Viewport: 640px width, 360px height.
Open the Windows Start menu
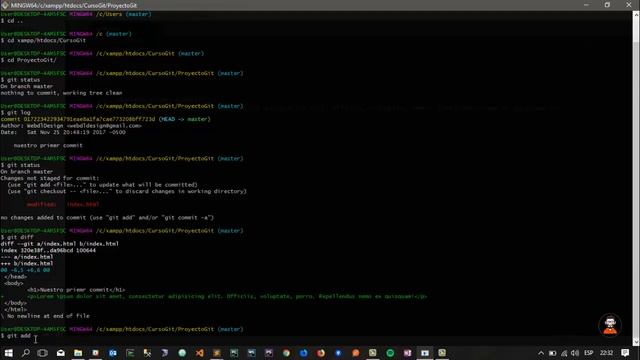[x=8, y=353]
